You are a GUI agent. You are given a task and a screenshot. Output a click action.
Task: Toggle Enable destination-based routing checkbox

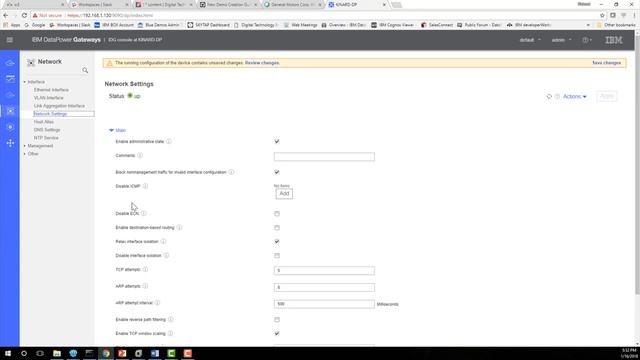tap(277, 228)
